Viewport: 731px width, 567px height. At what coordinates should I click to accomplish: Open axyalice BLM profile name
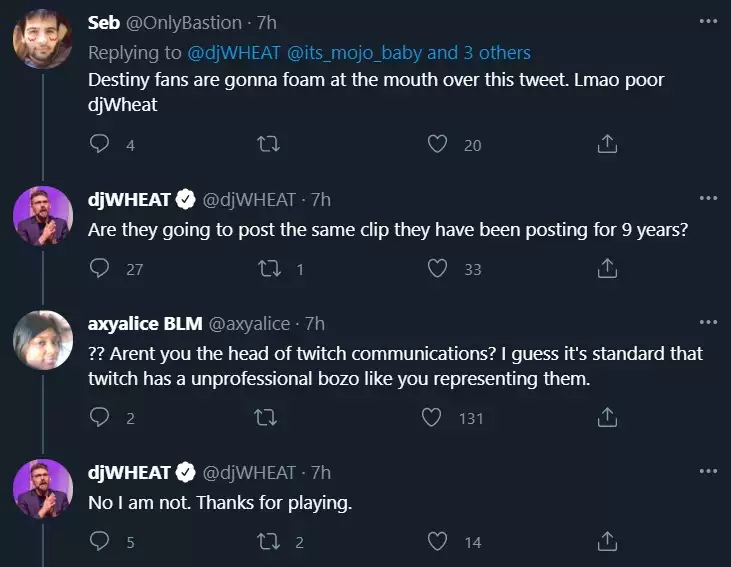click(145, 323)
